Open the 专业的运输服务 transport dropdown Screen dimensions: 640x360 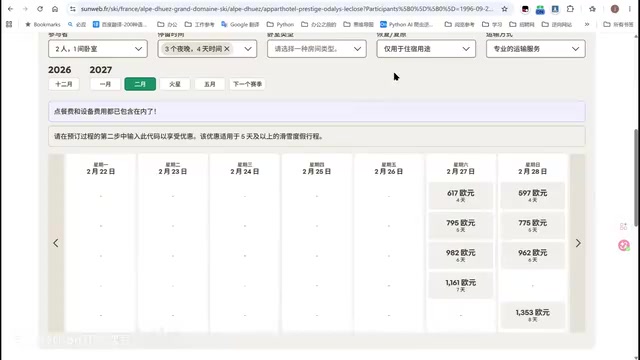[536, 49]
